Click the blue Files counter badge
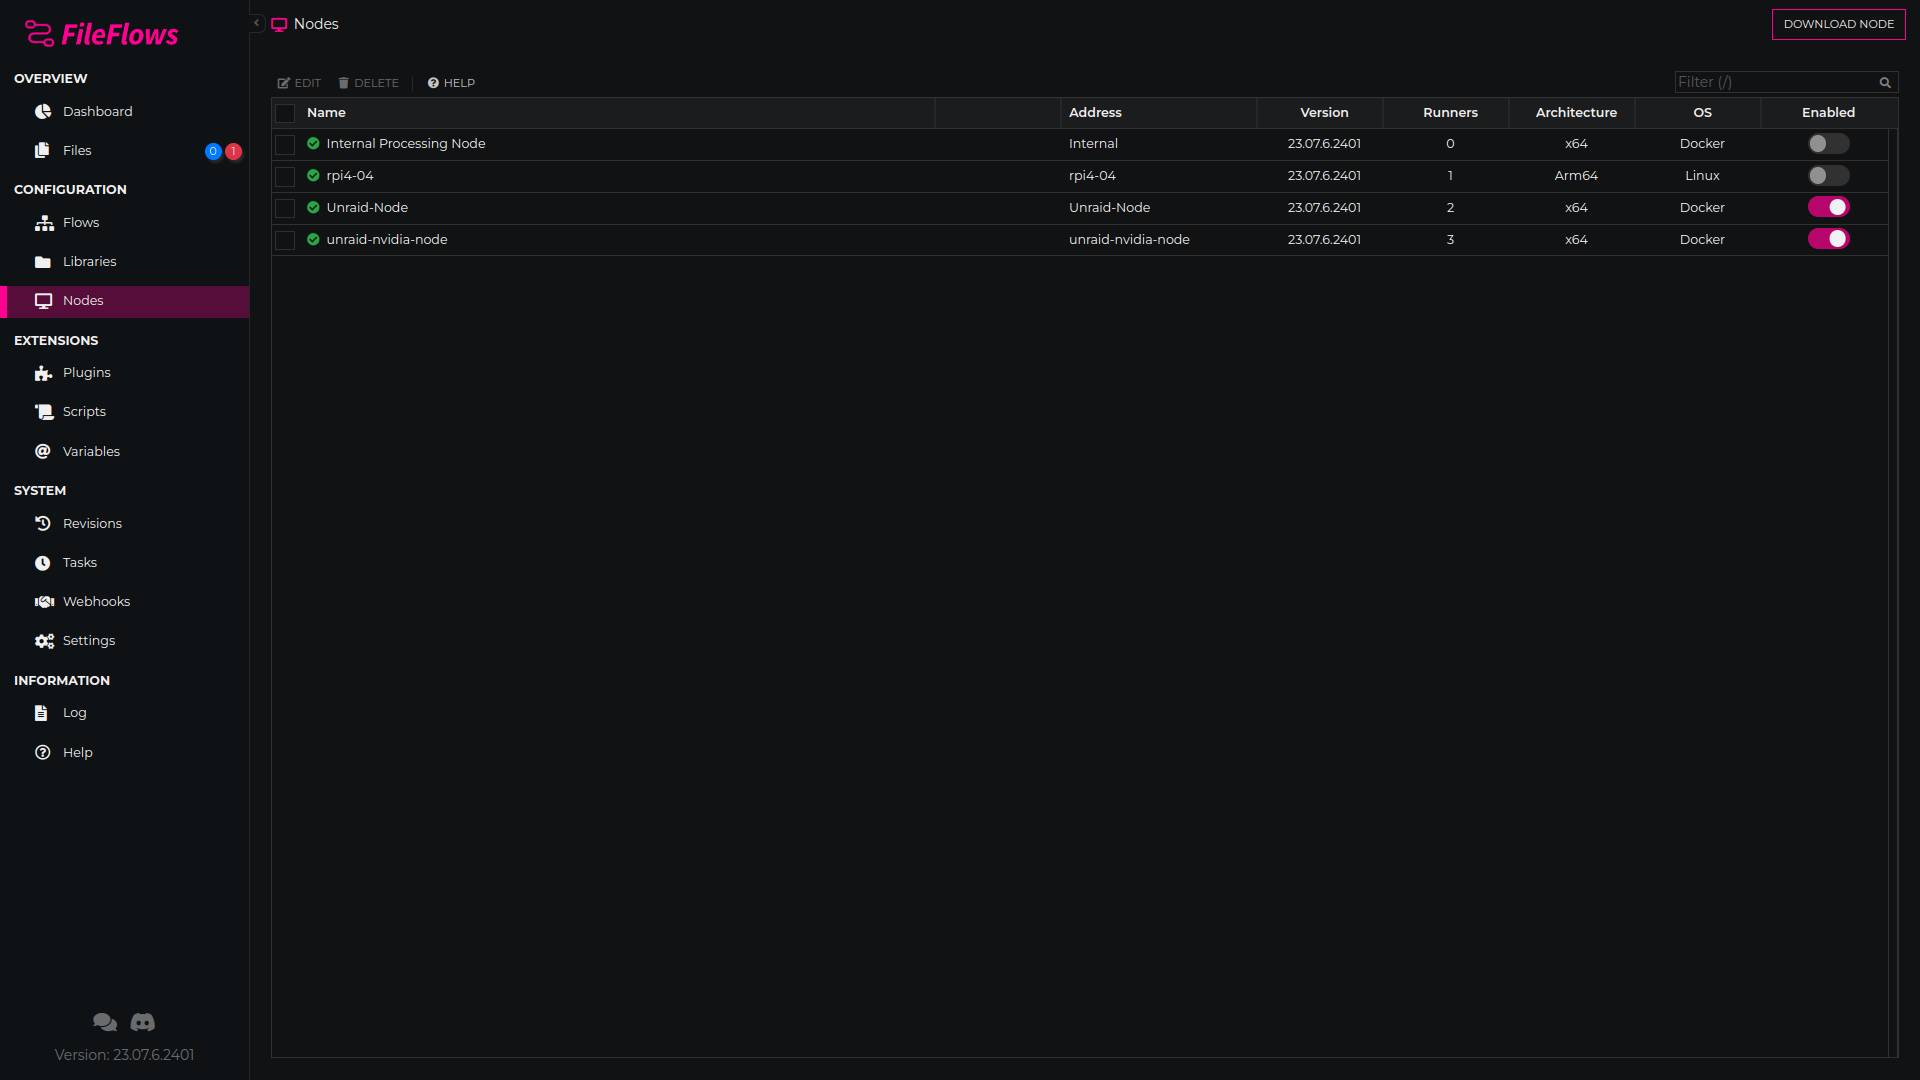Image resolution: width=1920 pixels, height=1080 pixels. pos(213,151)
